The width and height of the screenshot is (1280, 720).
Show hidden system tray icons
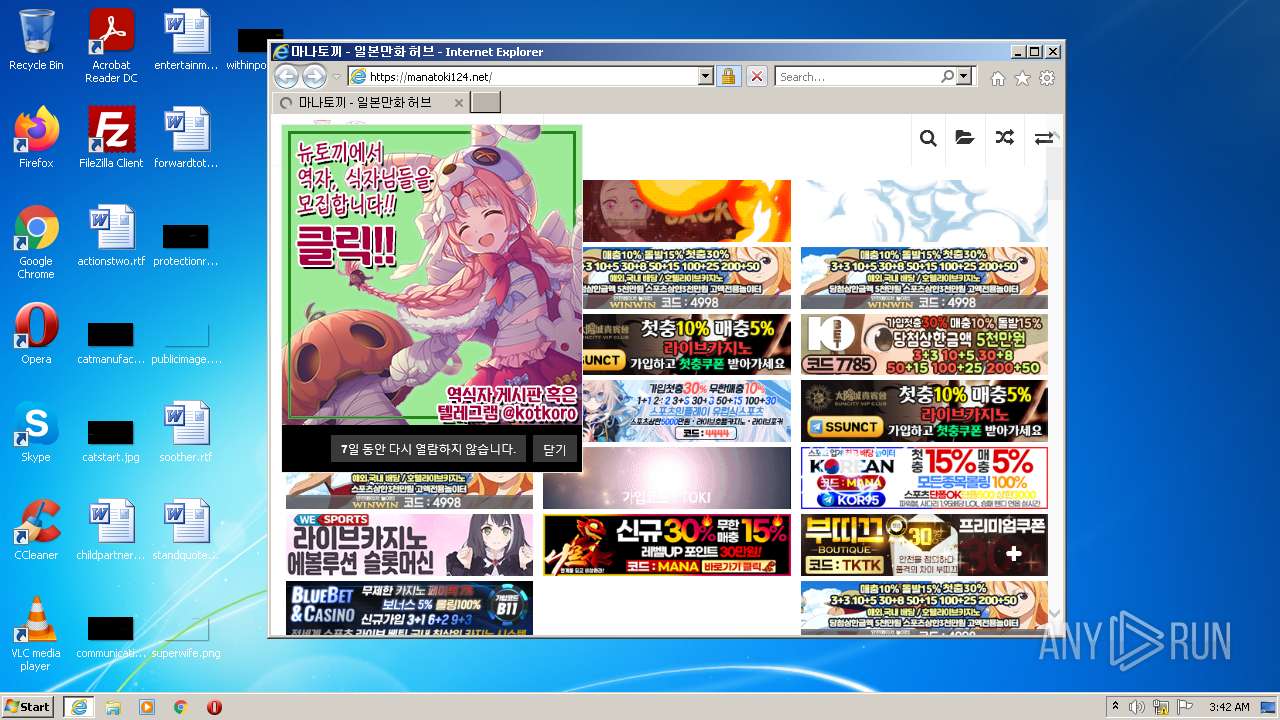point(1115,707)
